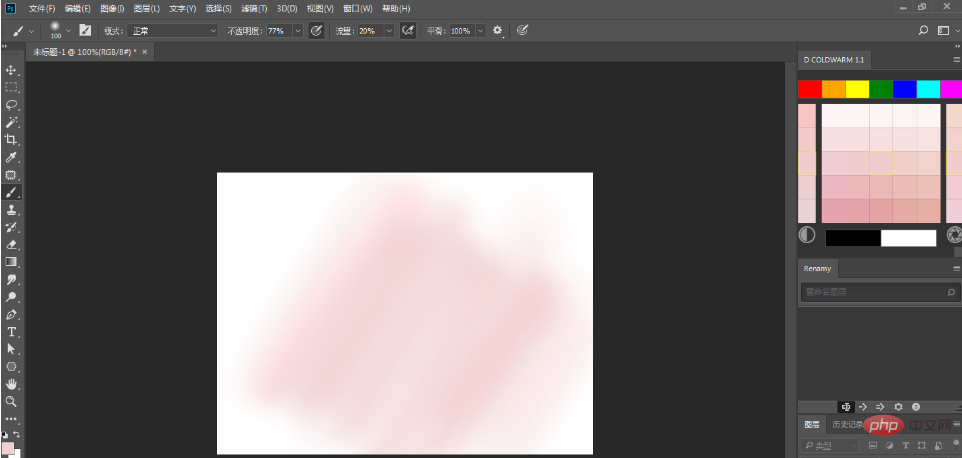Select the Smudge tool
Screen dimensions: 962x458
pyautogui.click(x=11, y=280)
